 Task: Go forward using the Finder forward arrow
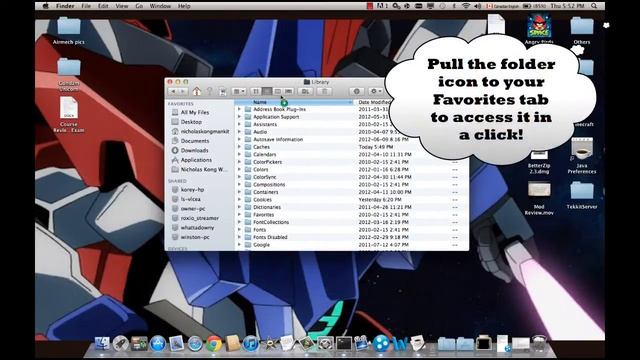(183, 91)
